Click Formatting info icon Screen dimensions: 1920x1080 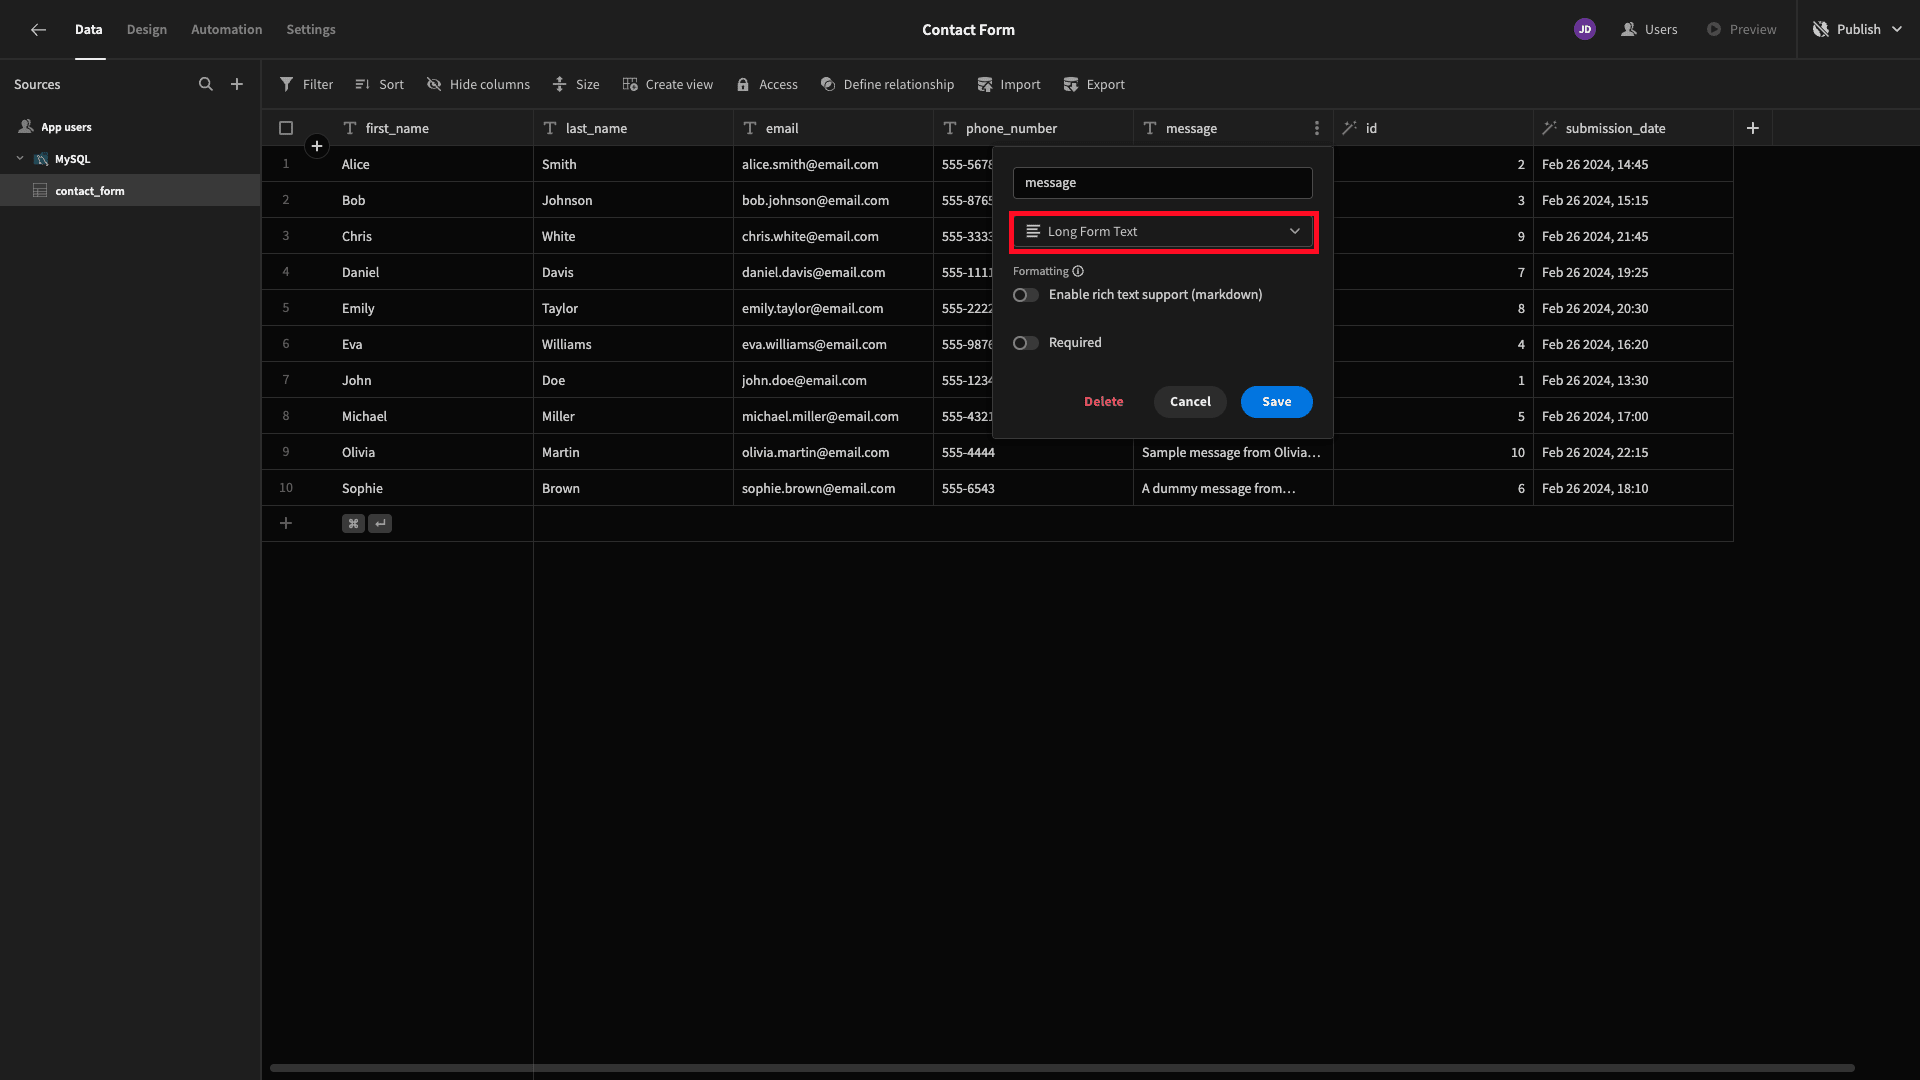point(1078,271)
